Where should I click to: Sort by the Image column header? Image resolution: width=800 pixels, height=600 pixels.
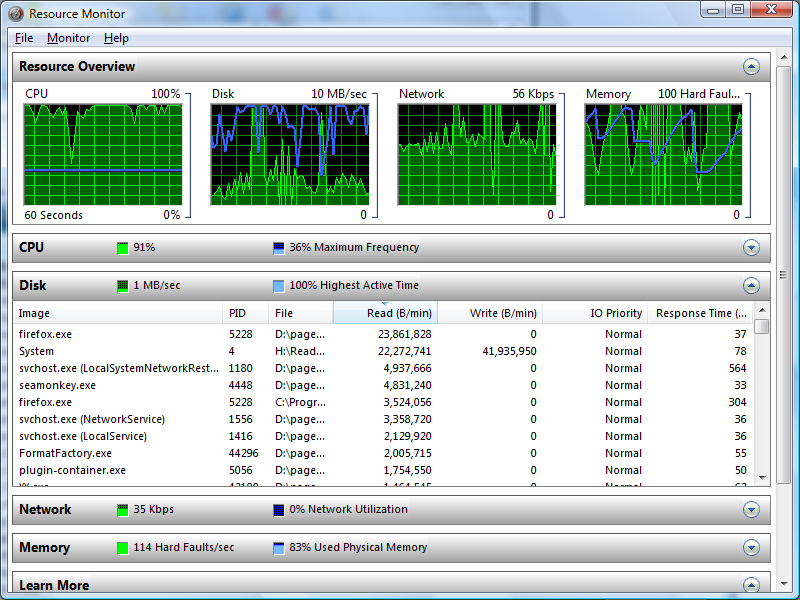(117, 313)
